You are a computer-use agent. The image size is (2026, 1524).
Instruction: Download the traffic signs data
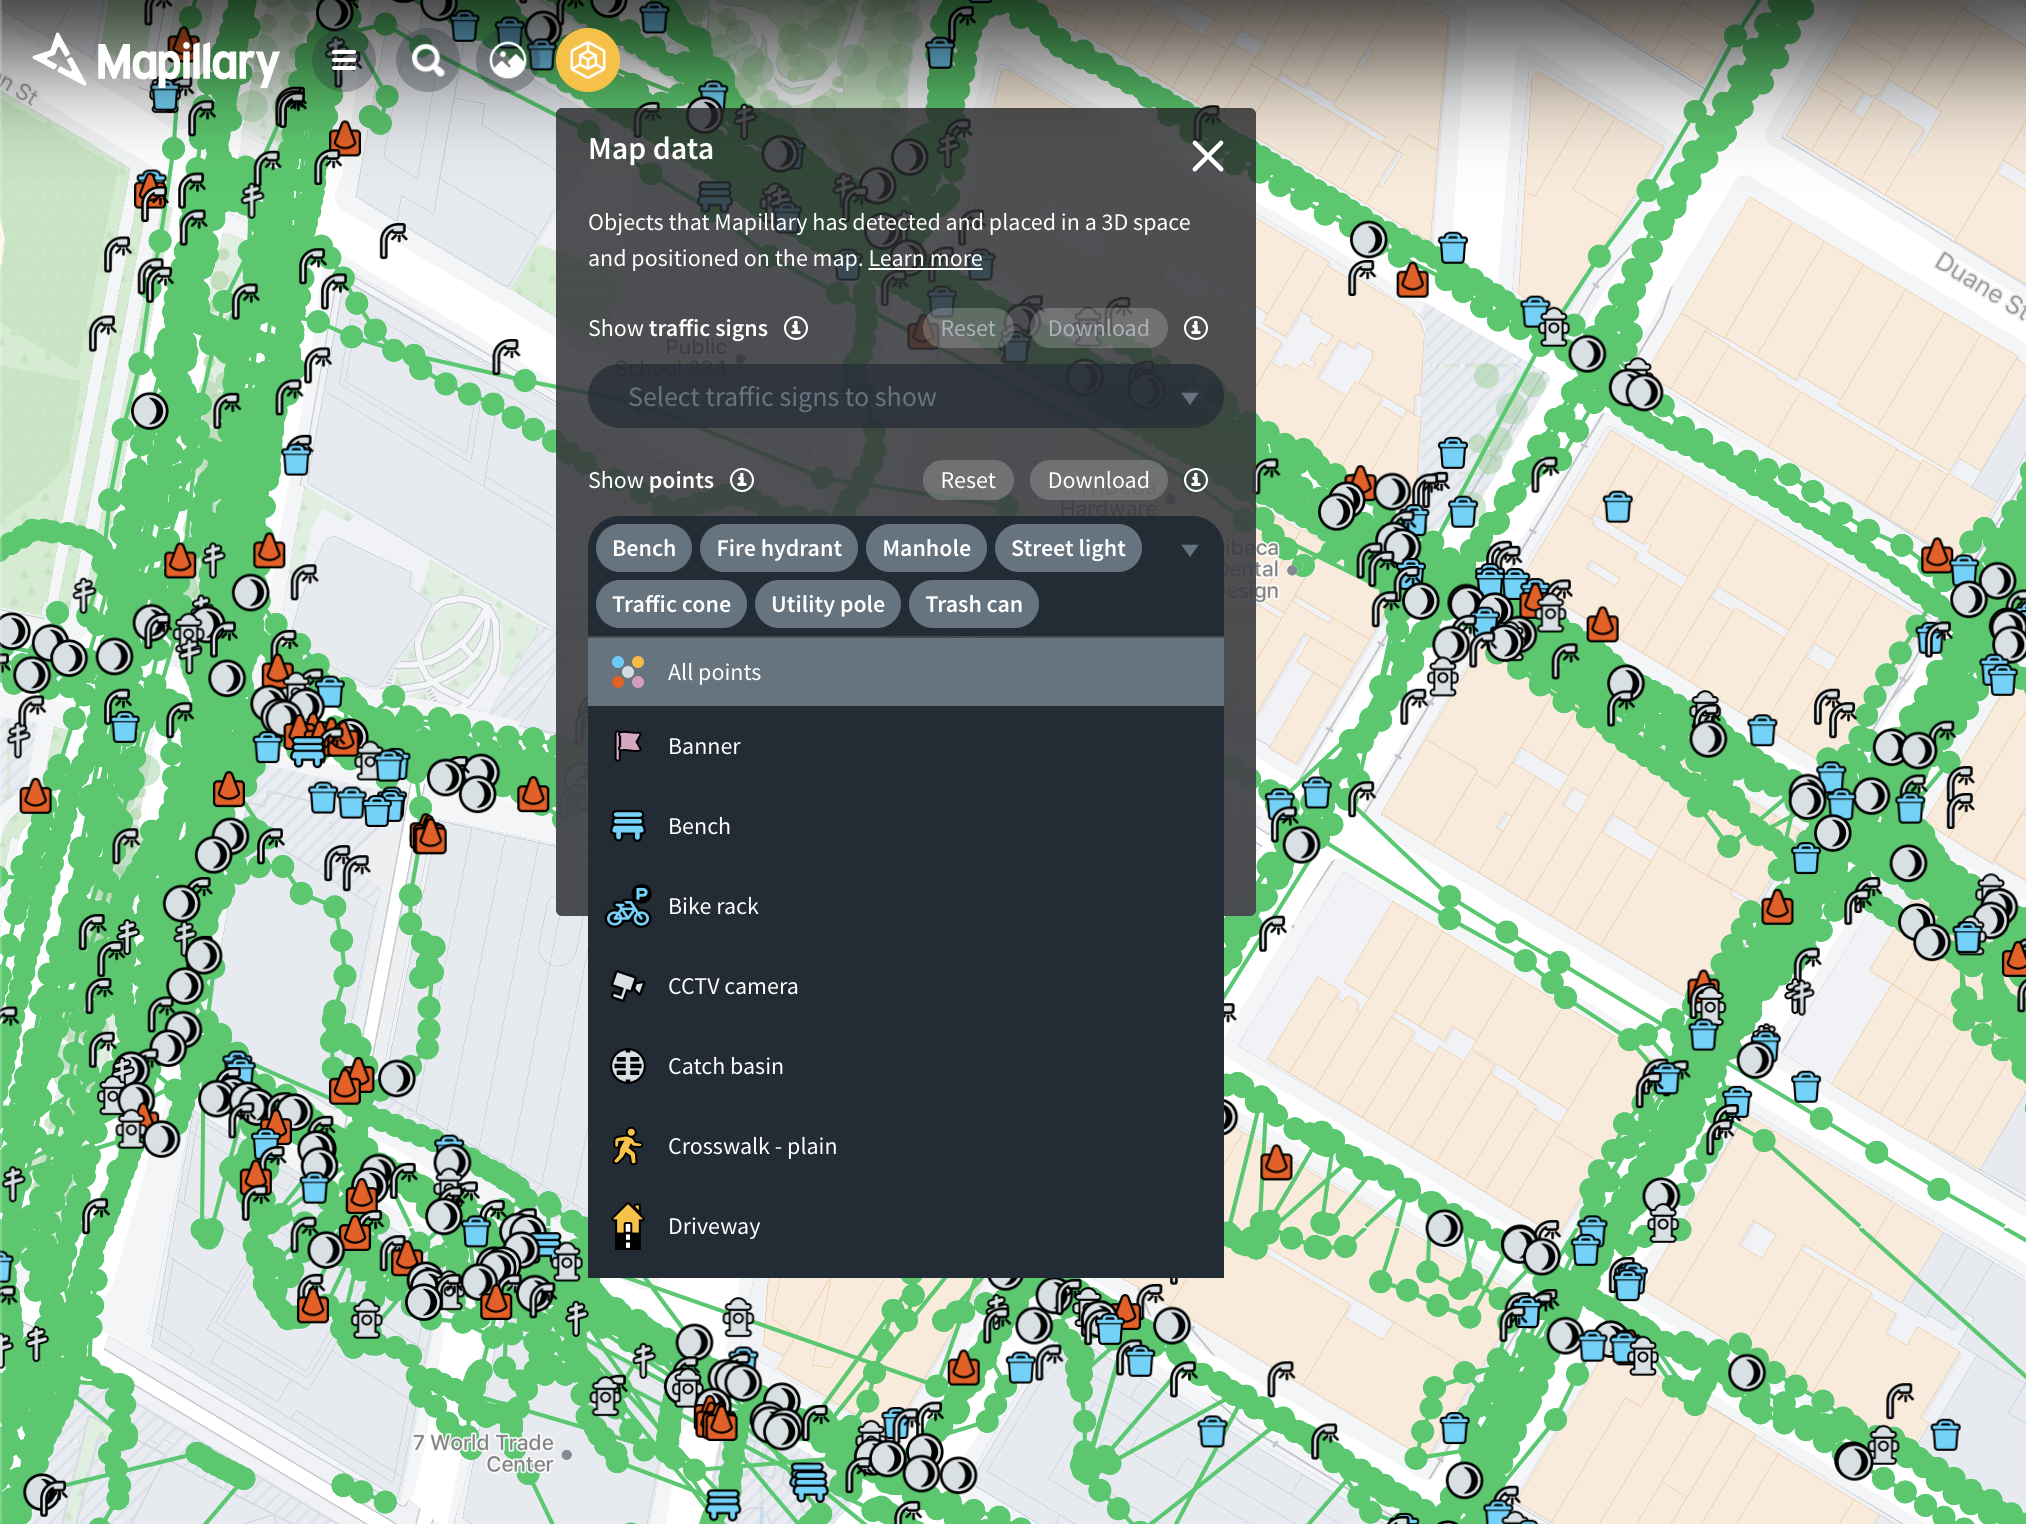[1098, 328]
